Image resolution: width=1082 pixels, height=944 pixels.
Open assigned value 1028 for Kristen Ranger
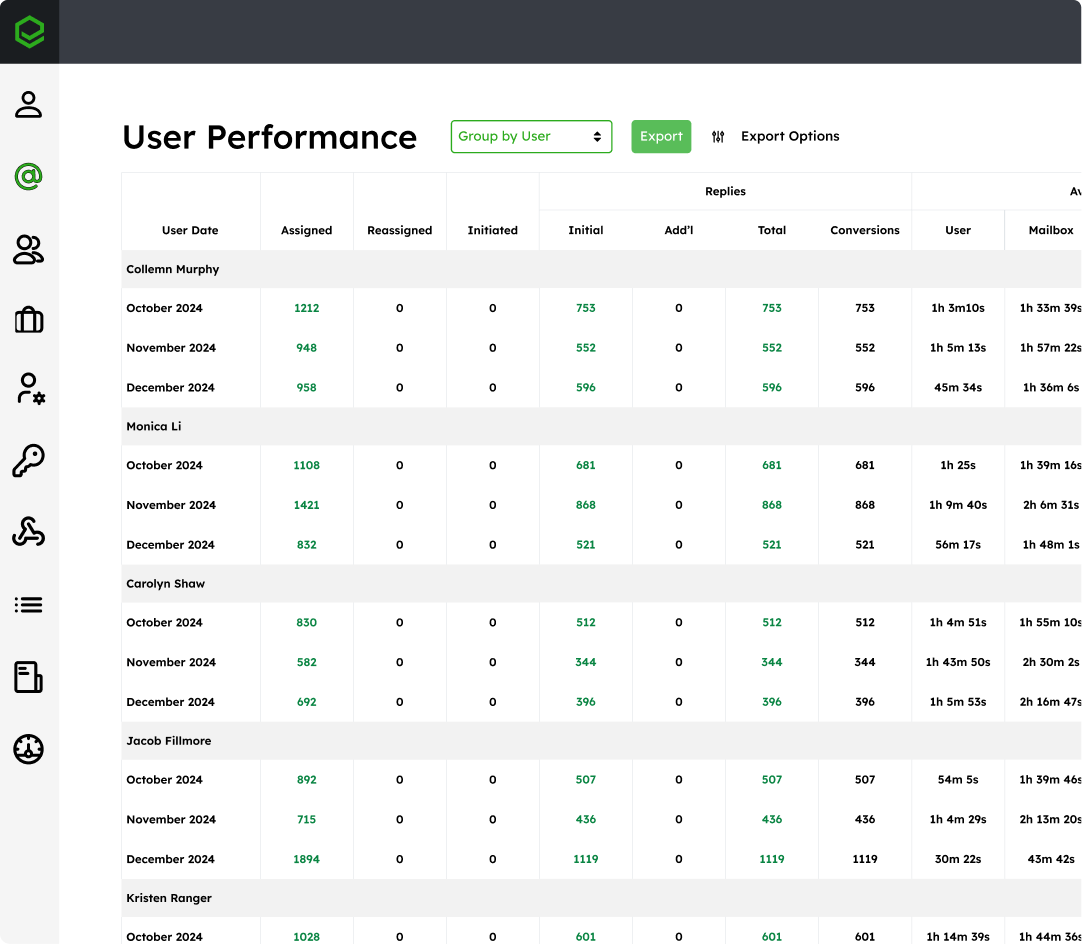click(x=306, y=937)
